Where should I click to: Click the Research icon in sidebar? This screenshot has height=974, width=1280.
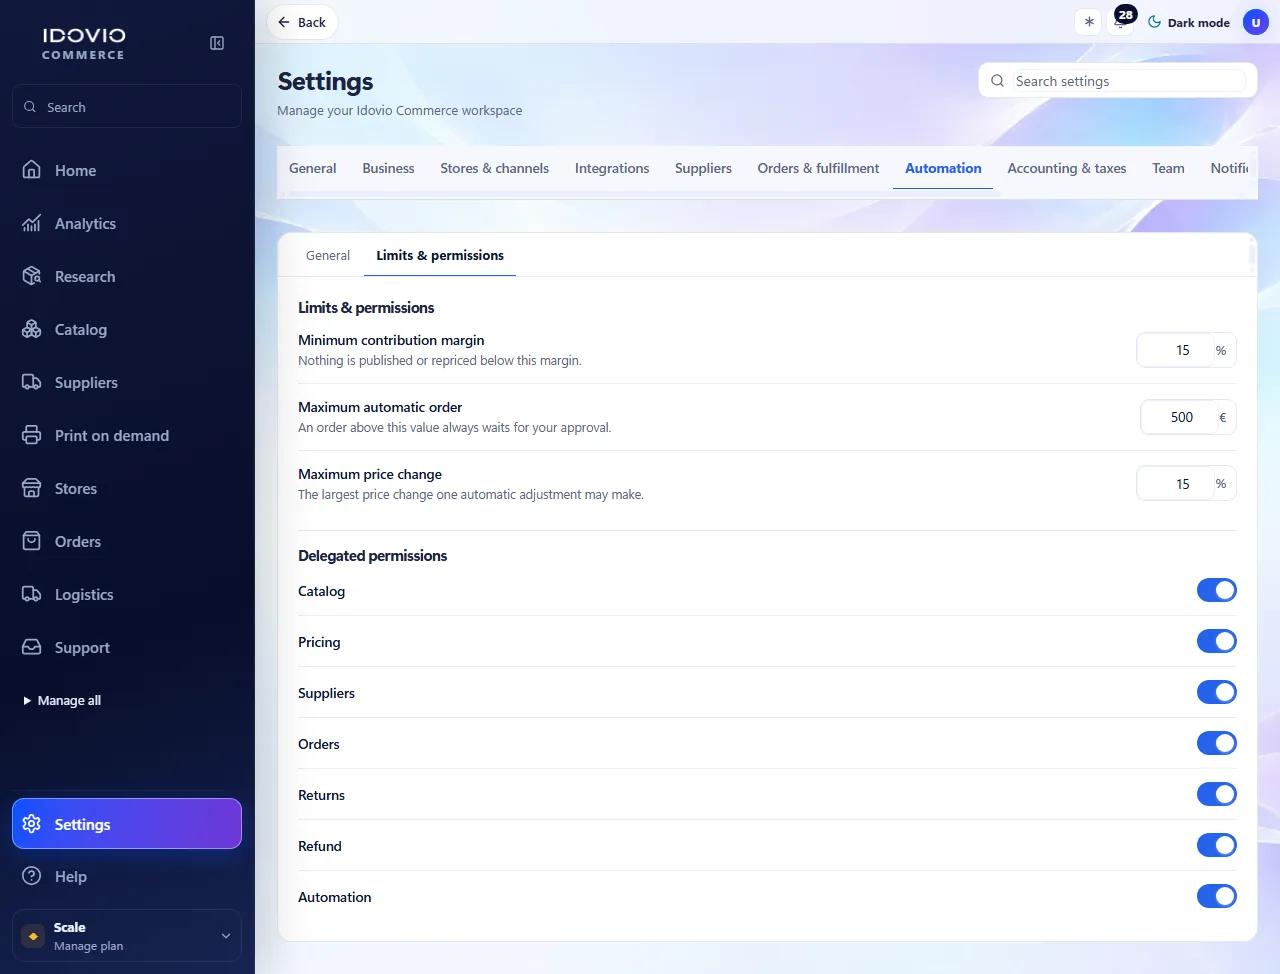pyautogui.click(x=32, y=276)
